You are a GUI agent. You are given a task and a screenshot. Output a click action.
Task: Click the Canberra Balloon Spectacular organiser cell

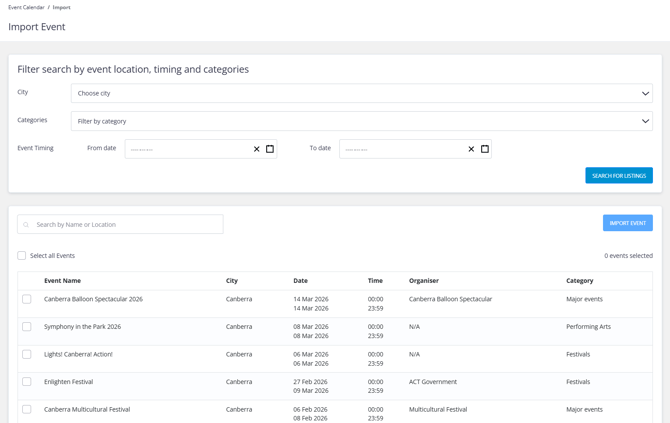(450, 299)
